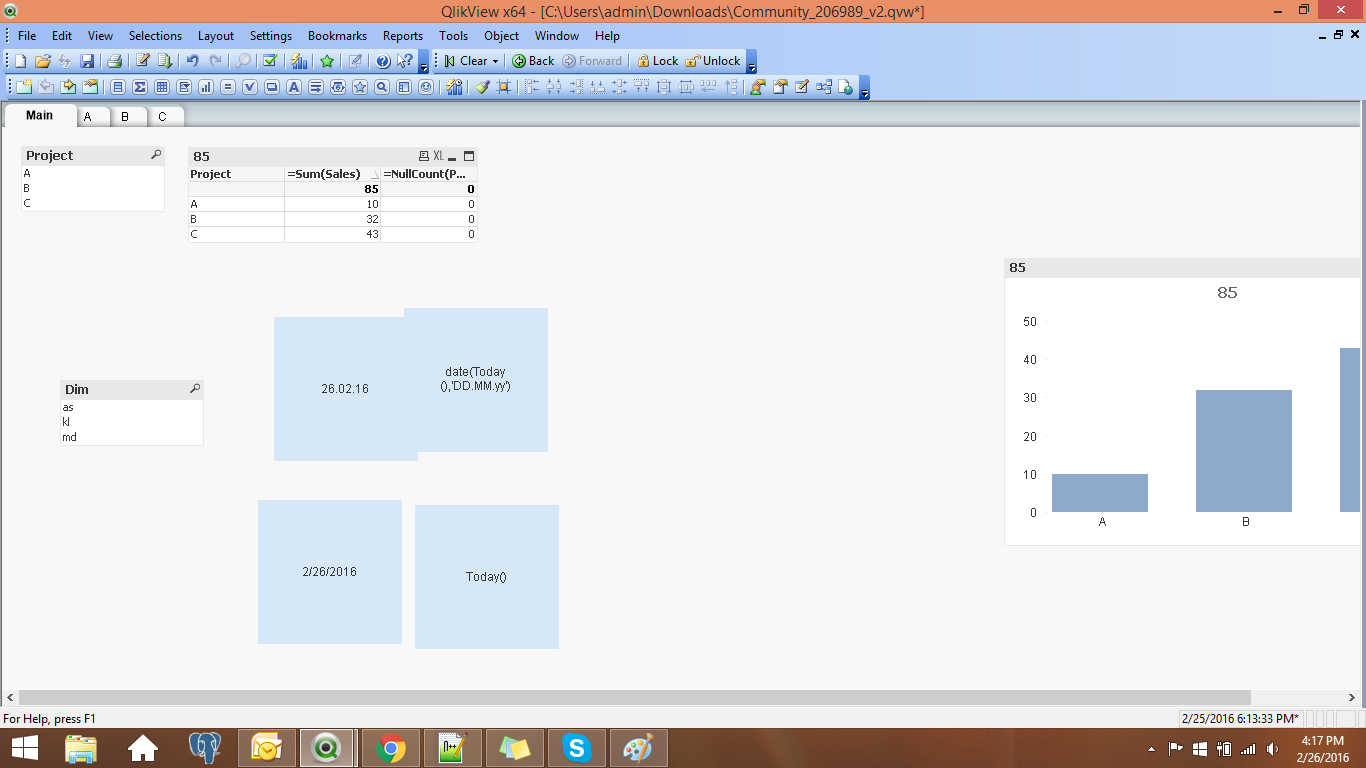Print using the printer toolbar icon
This screenshot has width=1366, height=768.
pyautogui.click(x=114, y=61)
